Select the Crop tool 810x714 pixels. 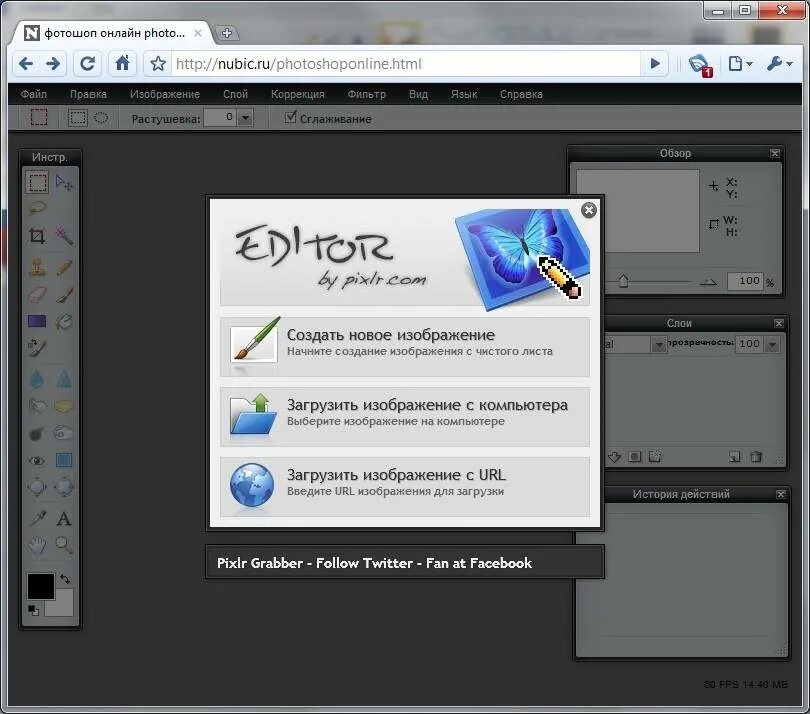click(x=37, y=236)
